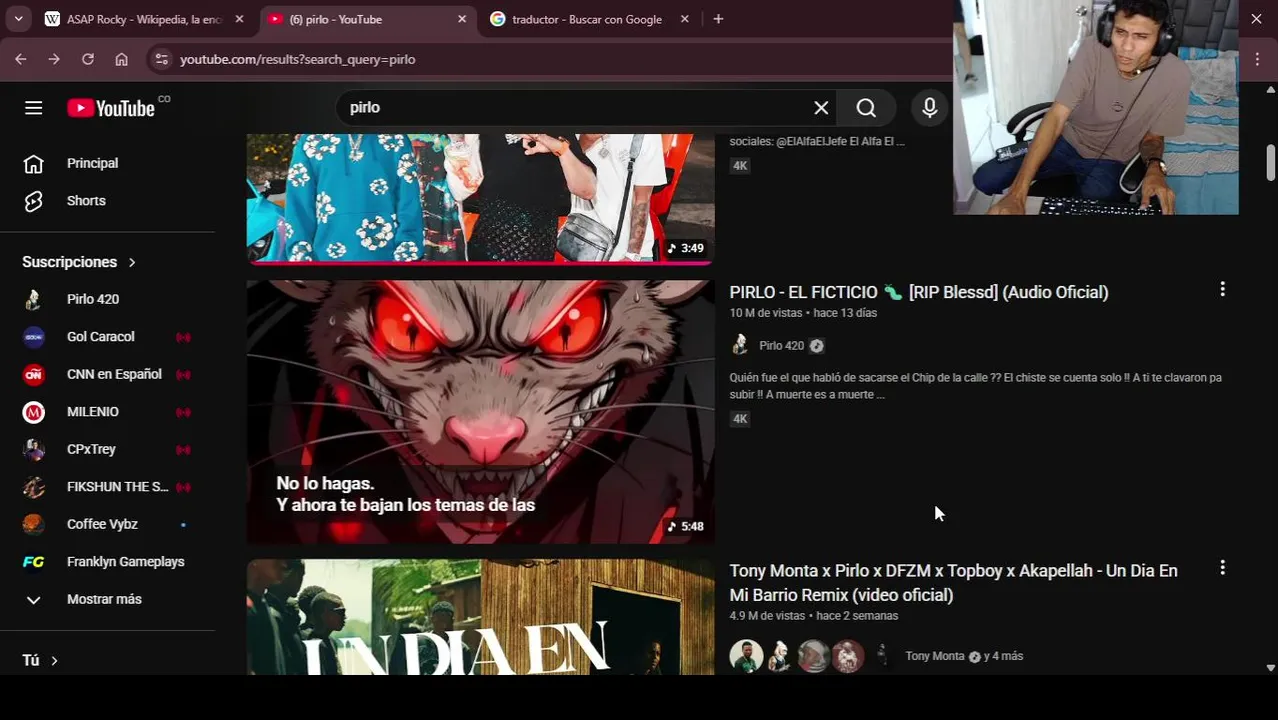Click page vertical scrollbar thumb
Image resolution: width=1278 pixels, height=720 pixels.
[1271, 163]
